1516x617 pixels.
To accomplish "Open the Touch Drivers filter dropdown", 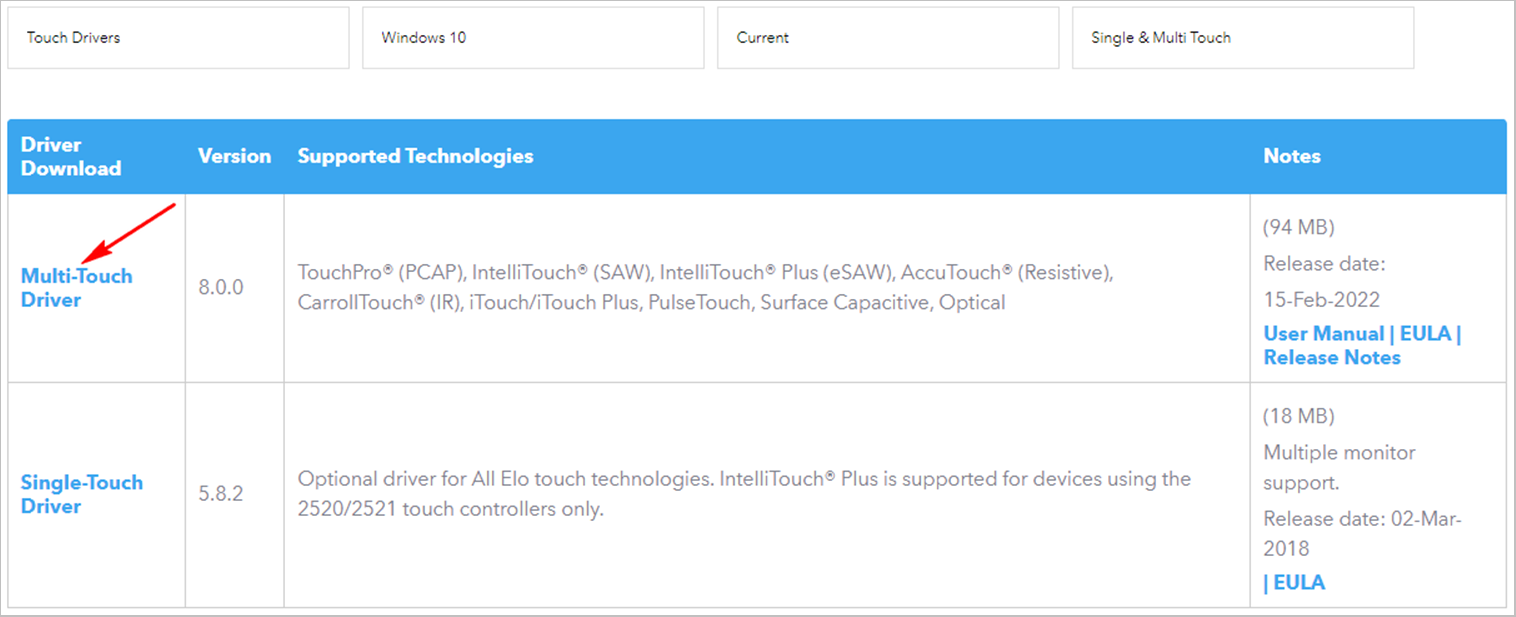I will (x=178, y=38).
